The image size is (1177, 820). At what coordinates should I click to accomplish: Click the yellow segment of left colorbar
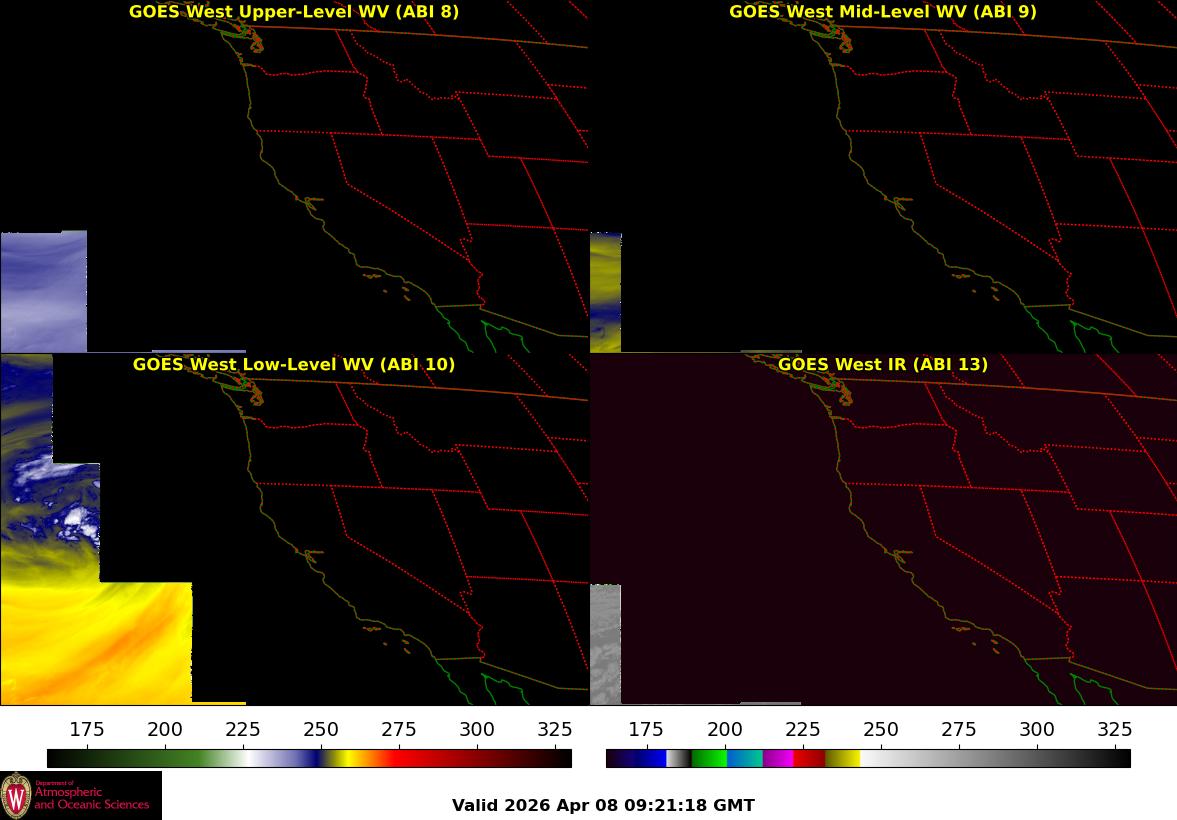pyautogui.click(x=340, y=758)
